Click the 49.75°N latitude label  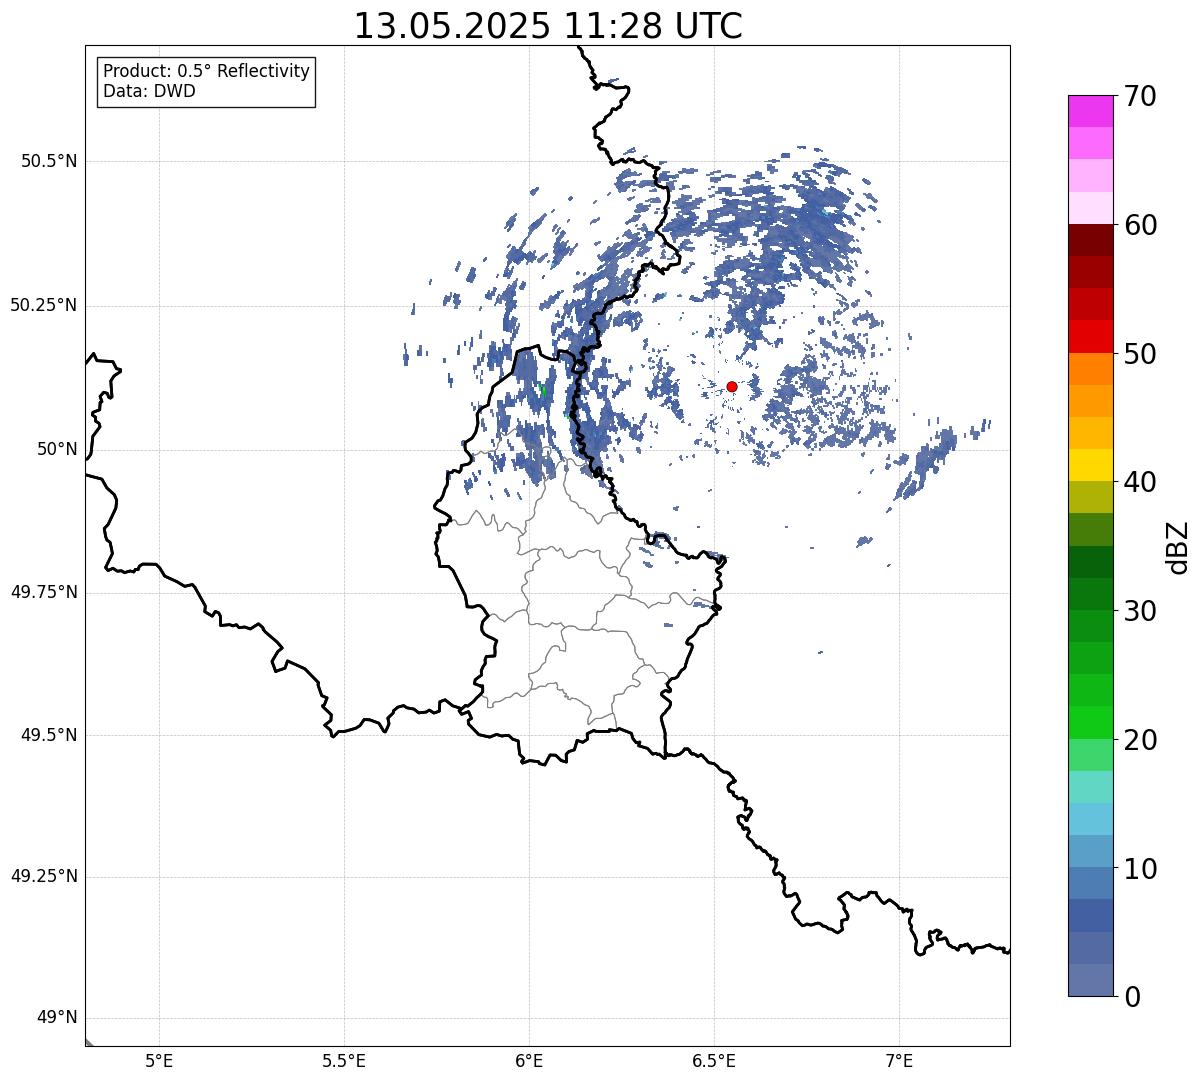(x=43, y=592)
